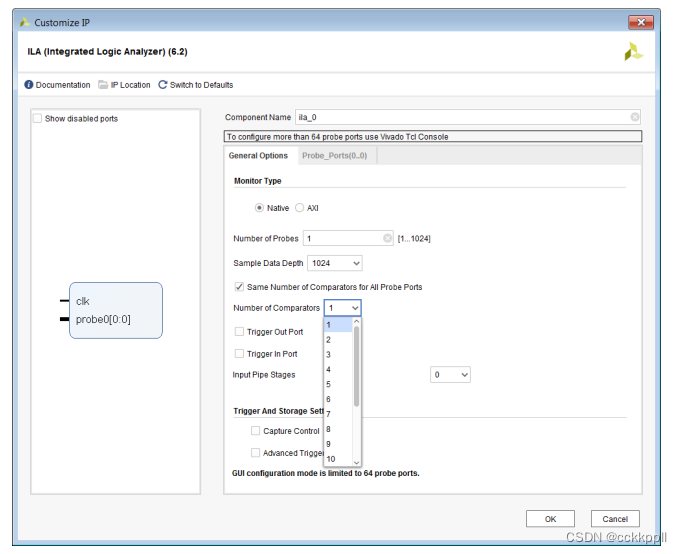Select the AXI monitor type
Image resolution: width=682 pixels, height=554 pixels.
(x=299, y=208)
